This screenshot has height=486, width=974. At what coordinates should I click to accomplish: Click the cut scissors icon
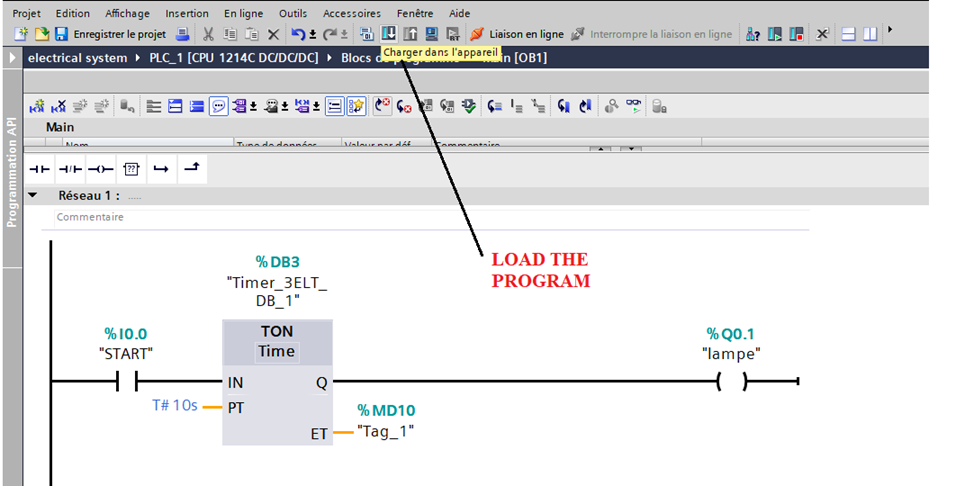coord(208,34)
